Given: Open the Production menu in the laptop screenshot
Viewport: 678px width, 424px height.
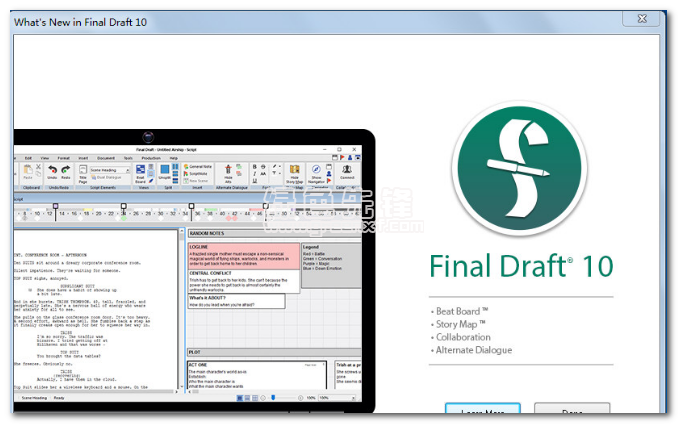Looking at the screenshot, I should pos(151,158).
